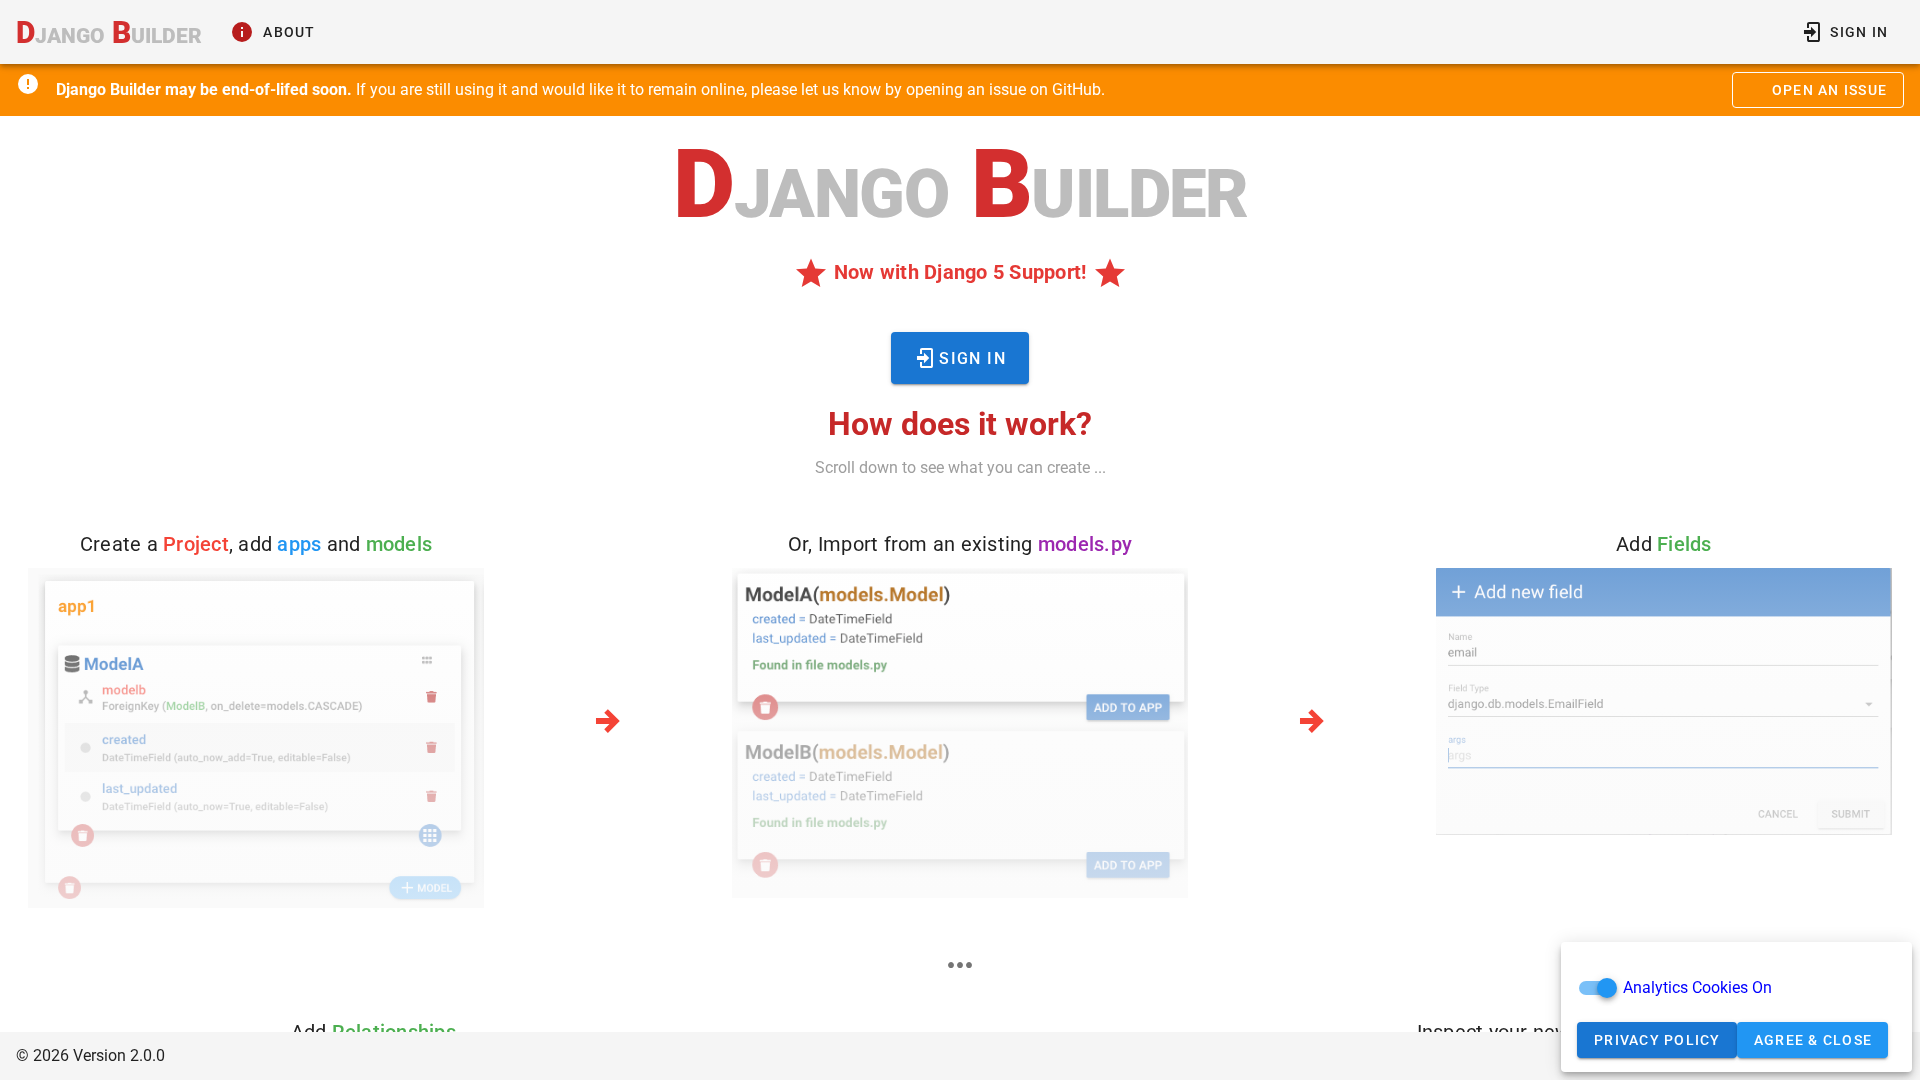The image size is (1920, 1080).
Task: Open the app1 ModelA project screenshot
Action: click(256, 738)
